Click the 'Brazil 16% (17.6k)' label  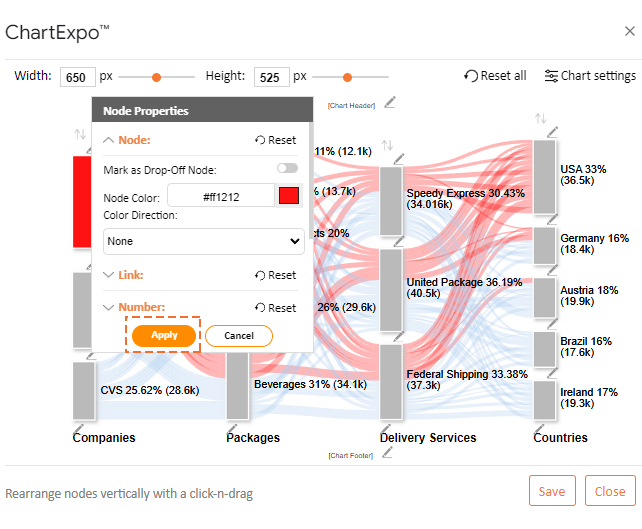click(585, 347)
